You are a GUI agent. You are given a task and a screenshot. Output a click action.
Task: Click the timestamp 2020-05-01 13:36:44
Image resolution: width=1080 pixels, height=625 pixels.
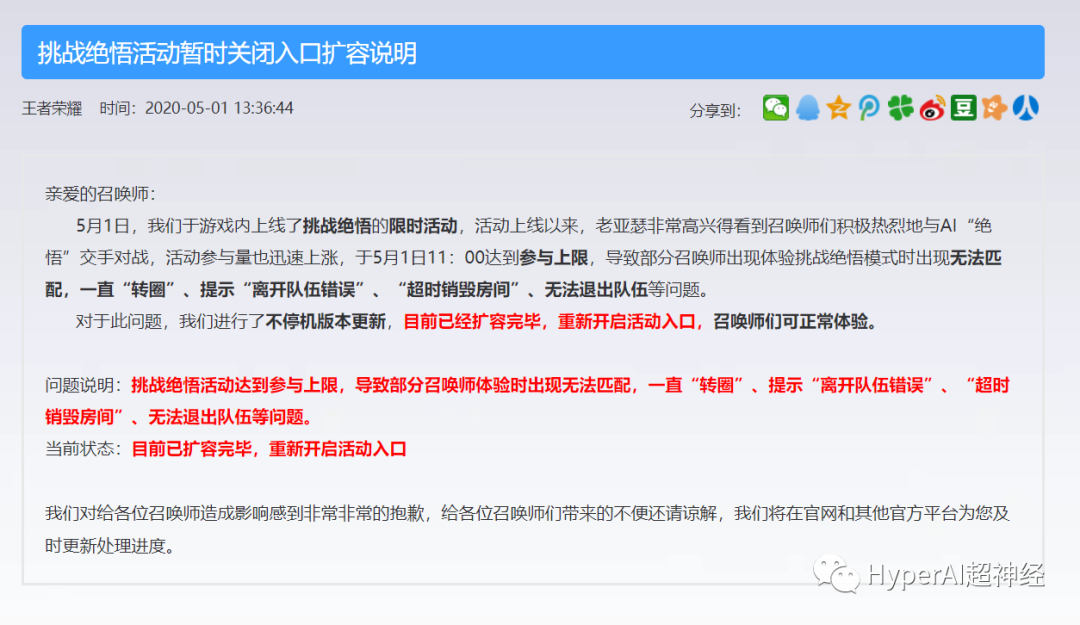pos(219,108)
